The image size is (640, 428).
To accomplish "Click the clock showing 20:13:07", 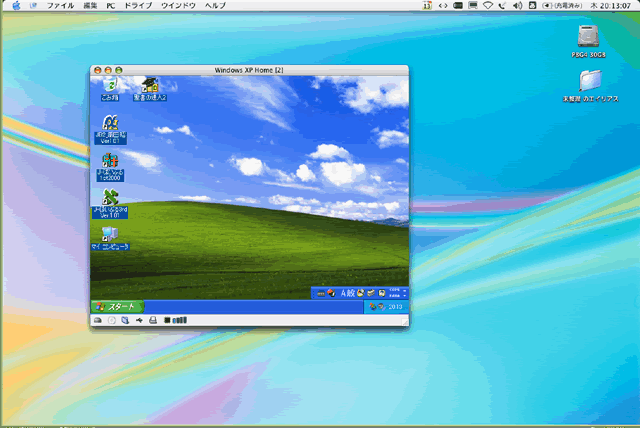I will tap(610, 6).
